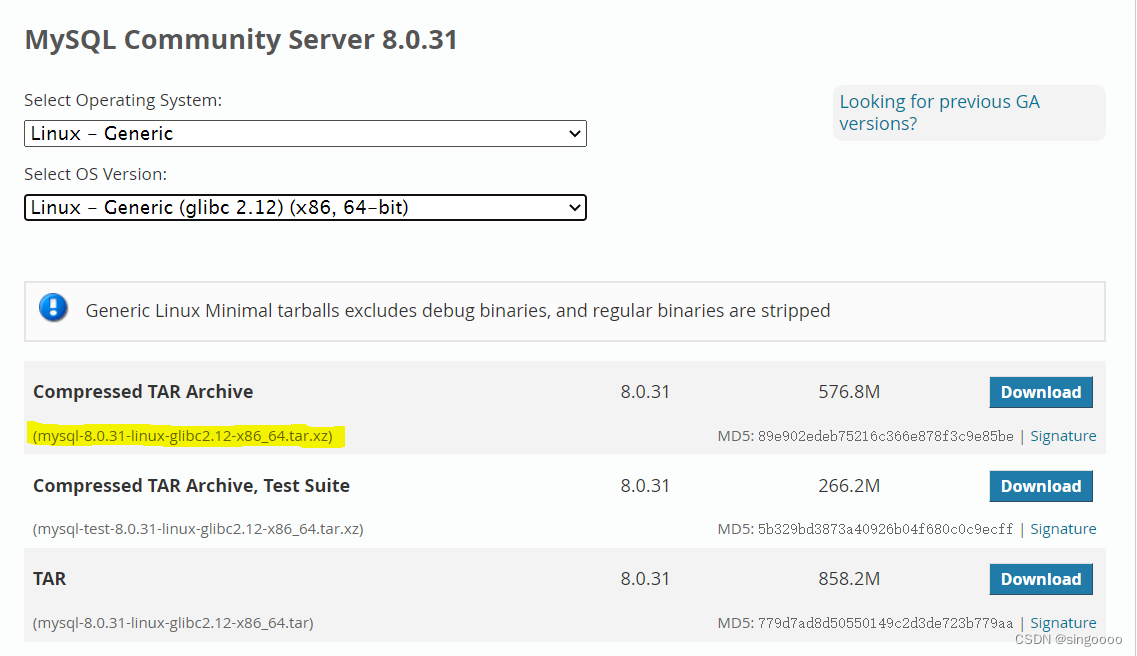Click filename mysql-test-8.0.31-linux-glibc2.12-x86_64.tar.xz
The image size is (1137, 656).
[x=198, y=528]
